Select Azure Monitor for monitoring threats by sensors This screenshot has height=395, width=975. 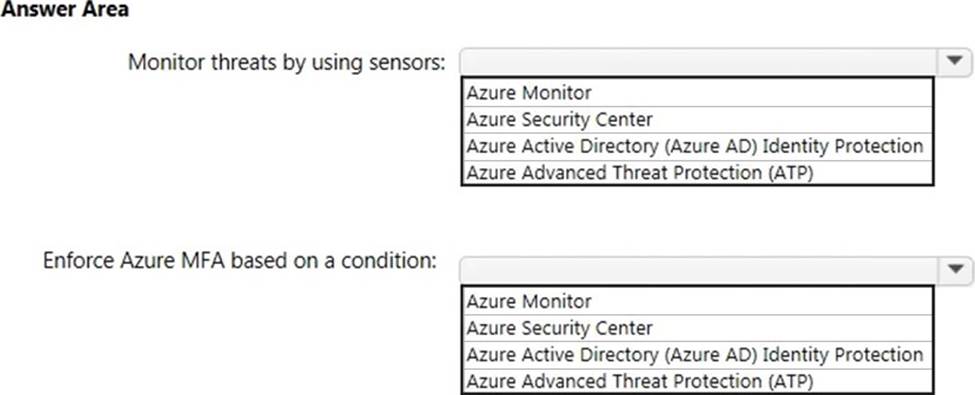(x=697, y=93)
